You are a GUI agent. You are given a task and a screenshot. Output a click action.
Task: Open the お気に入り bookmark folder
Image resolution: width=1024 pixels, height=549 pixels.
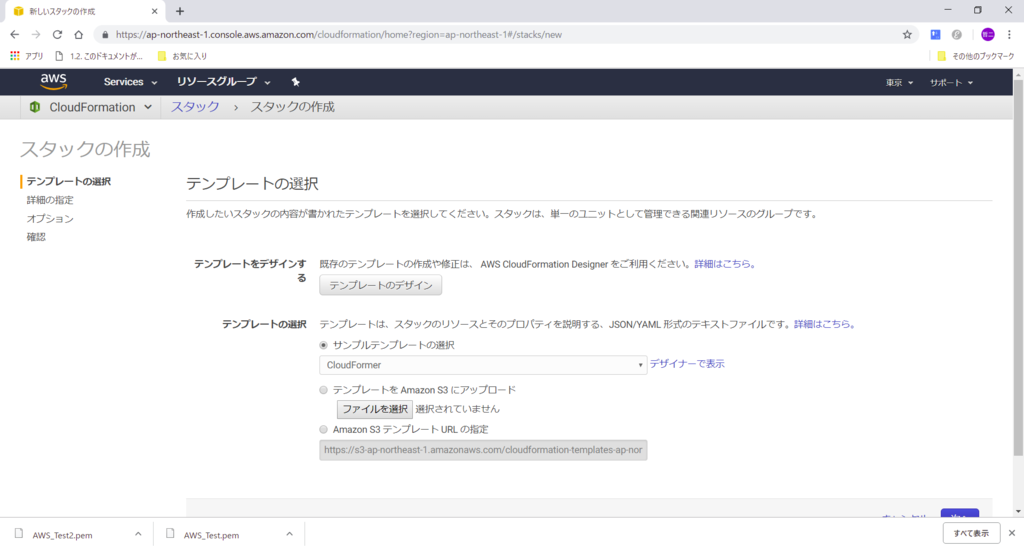[182, 56]
